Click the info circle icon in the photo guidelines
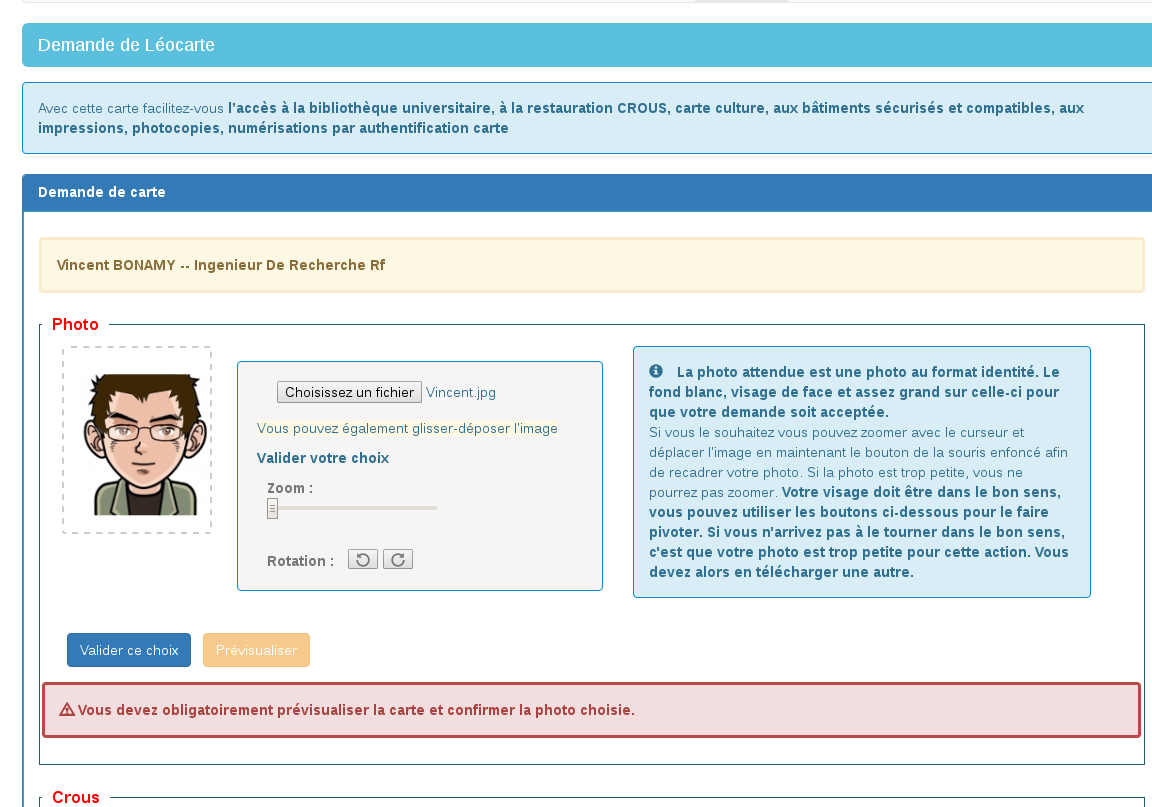The width and height of the screenshot is (1152, 807). [x=656, y=371]
